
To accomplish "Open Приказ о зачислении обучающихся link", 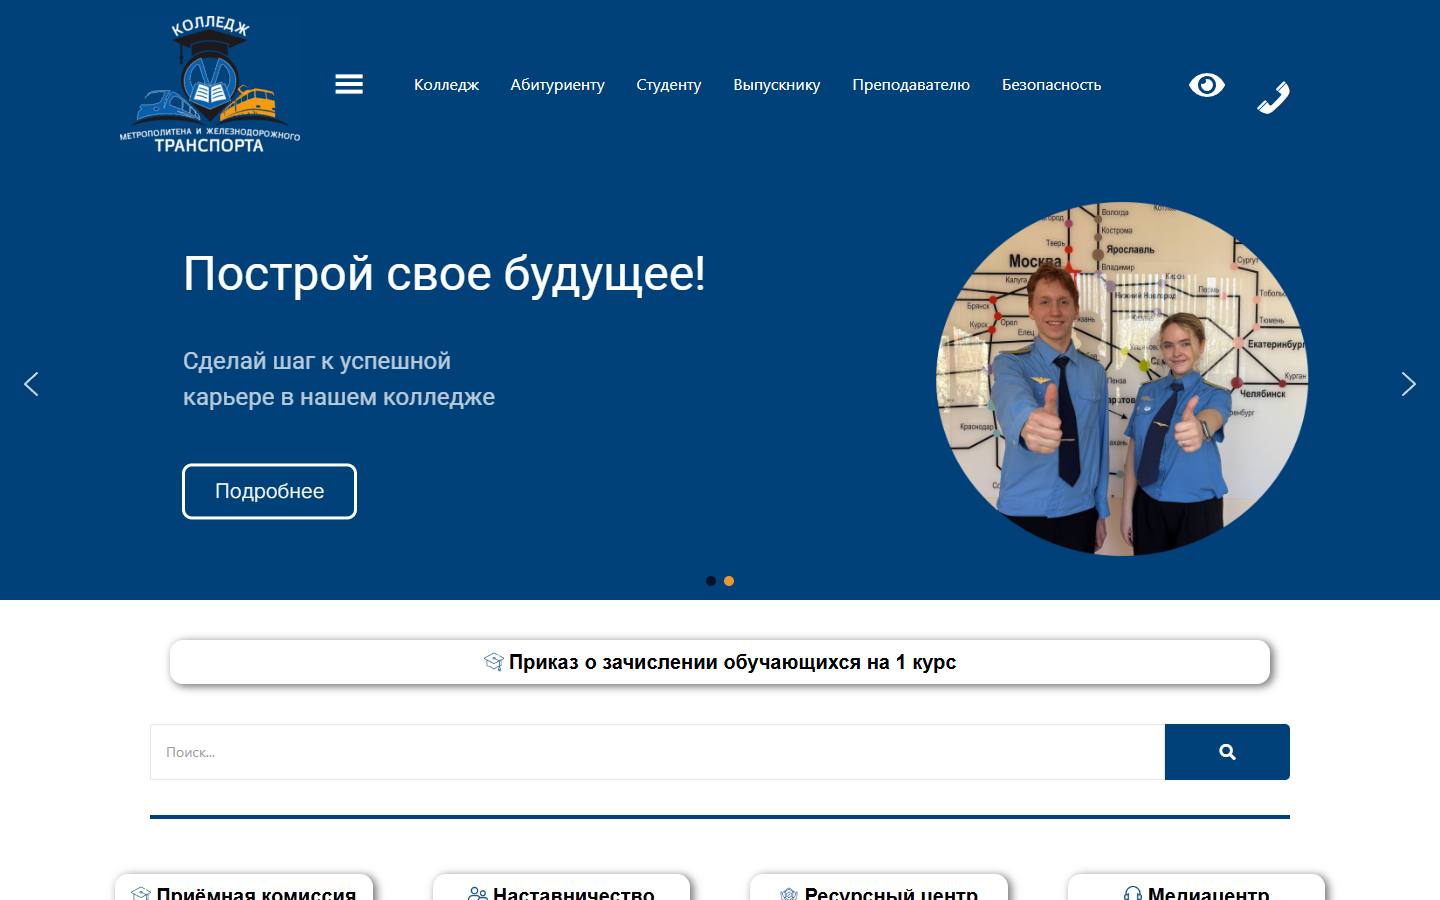I will [x=720, y=662].
